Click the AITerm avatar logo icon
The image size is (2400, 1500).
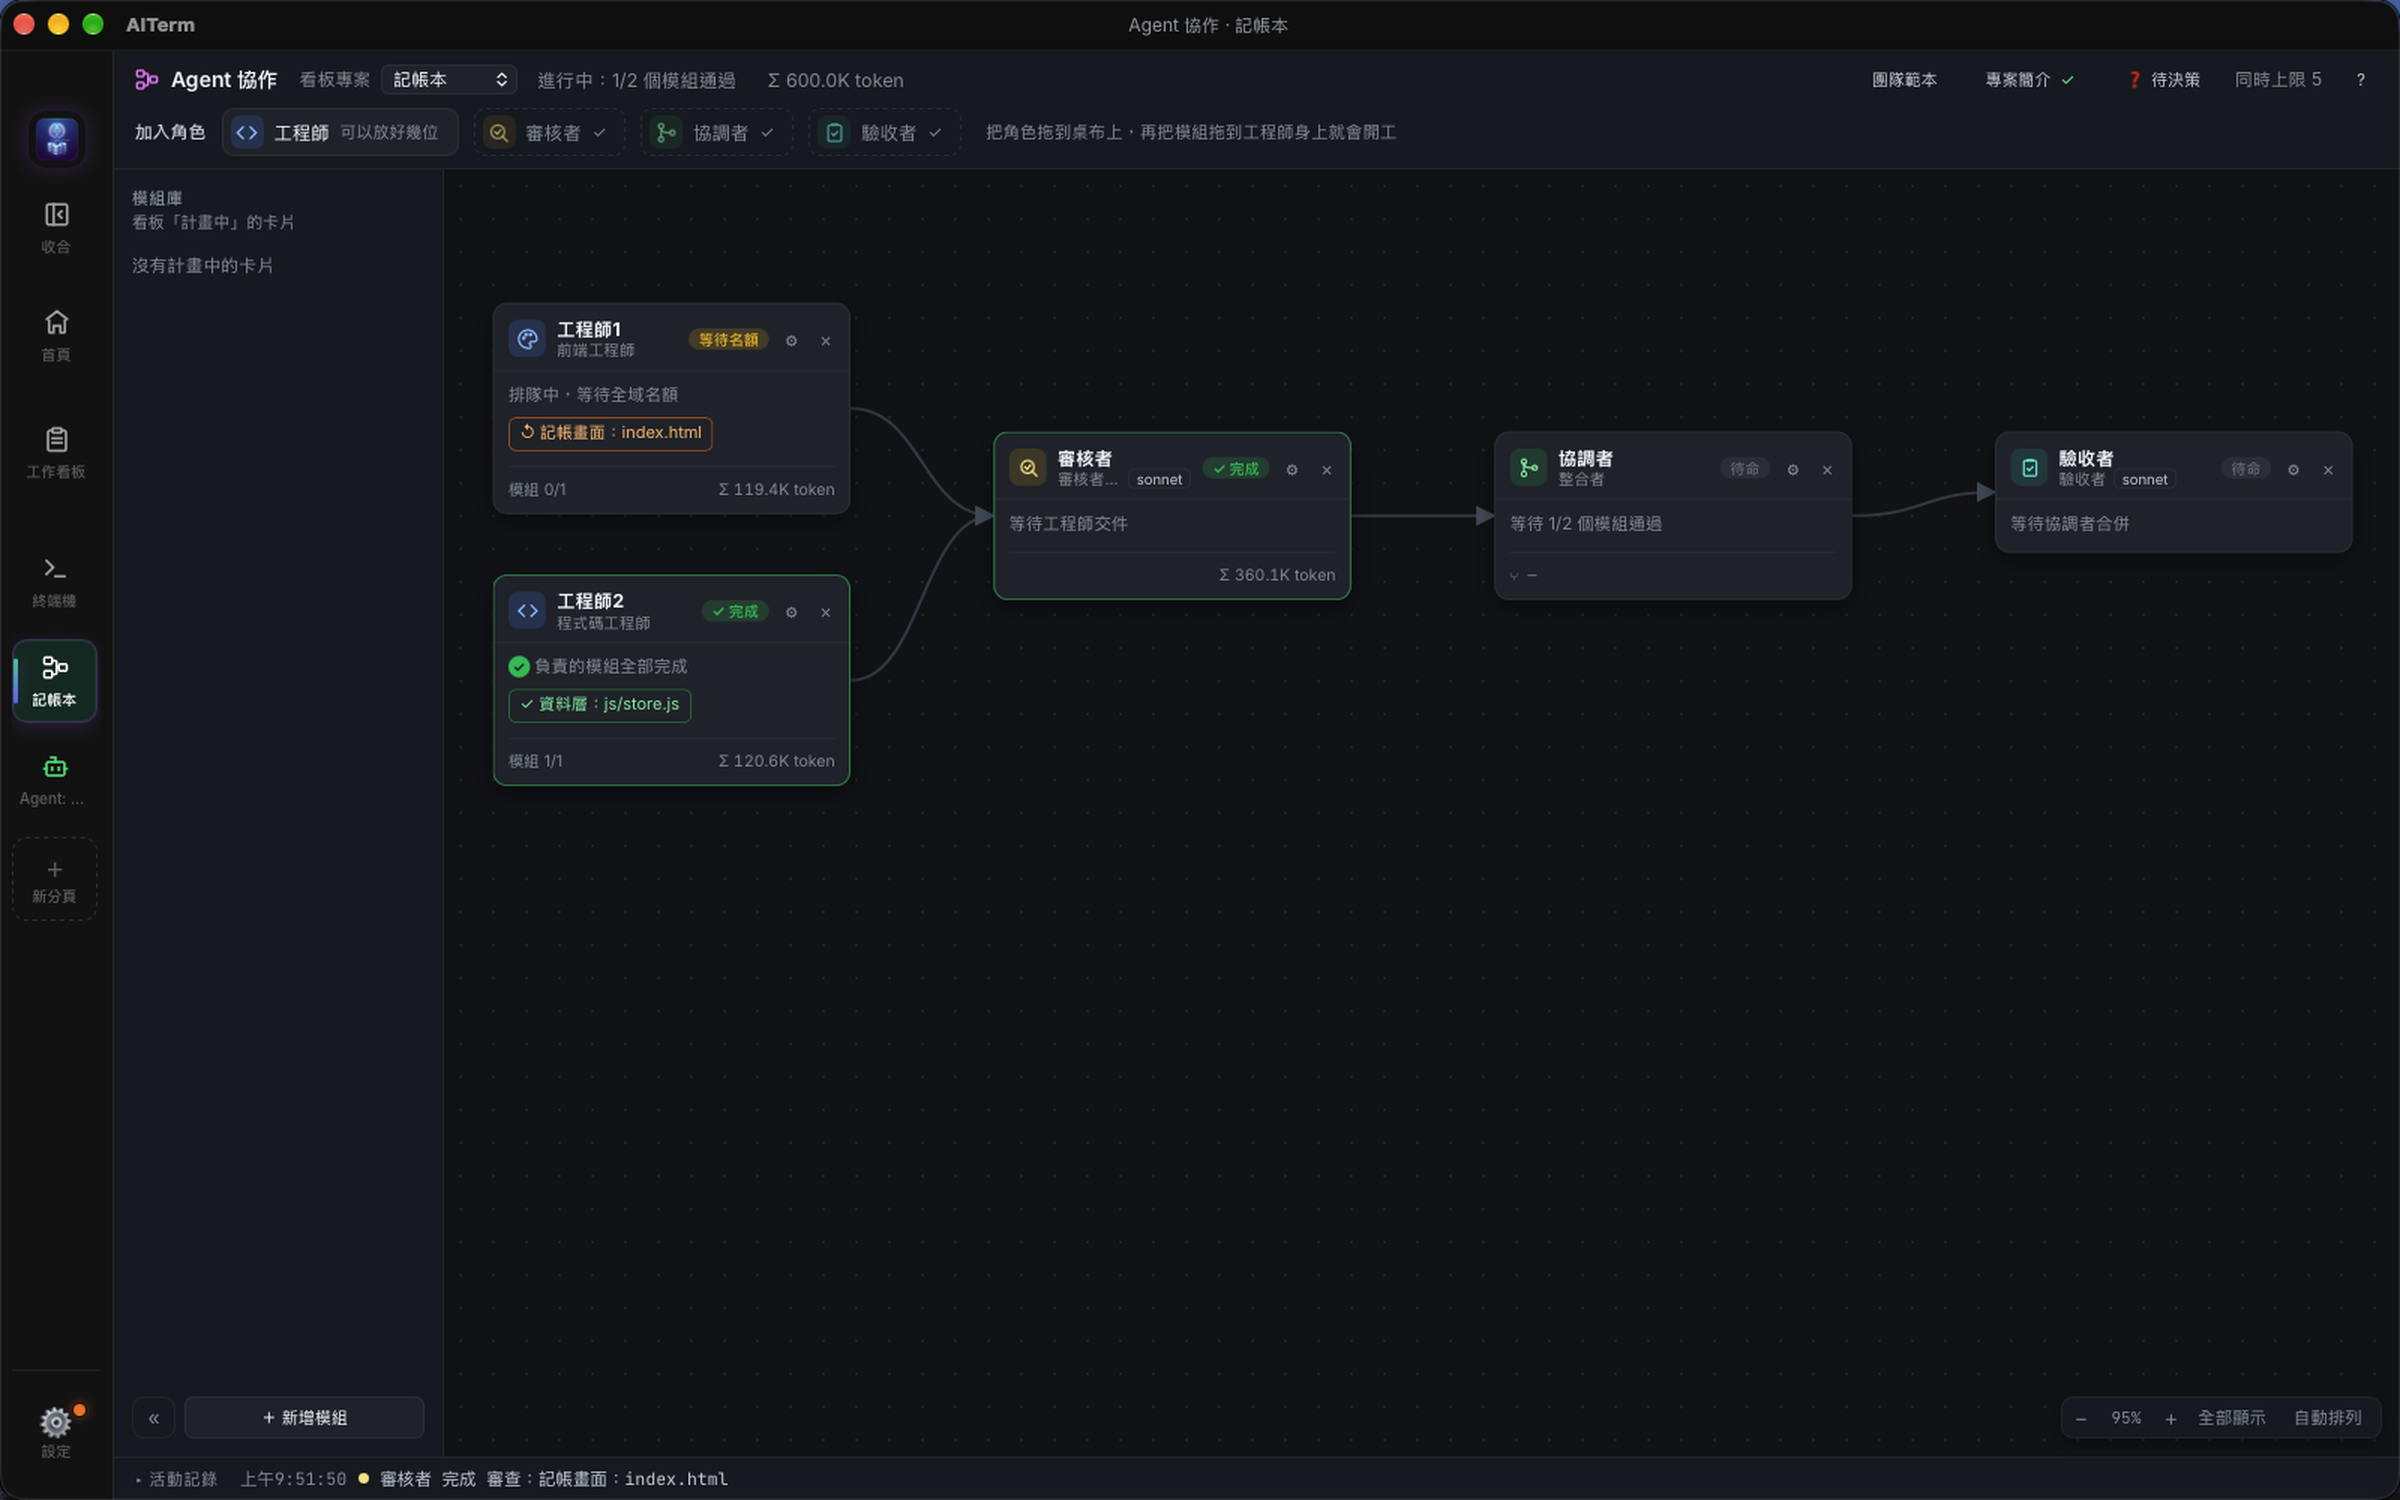click(x=57, y=138)
